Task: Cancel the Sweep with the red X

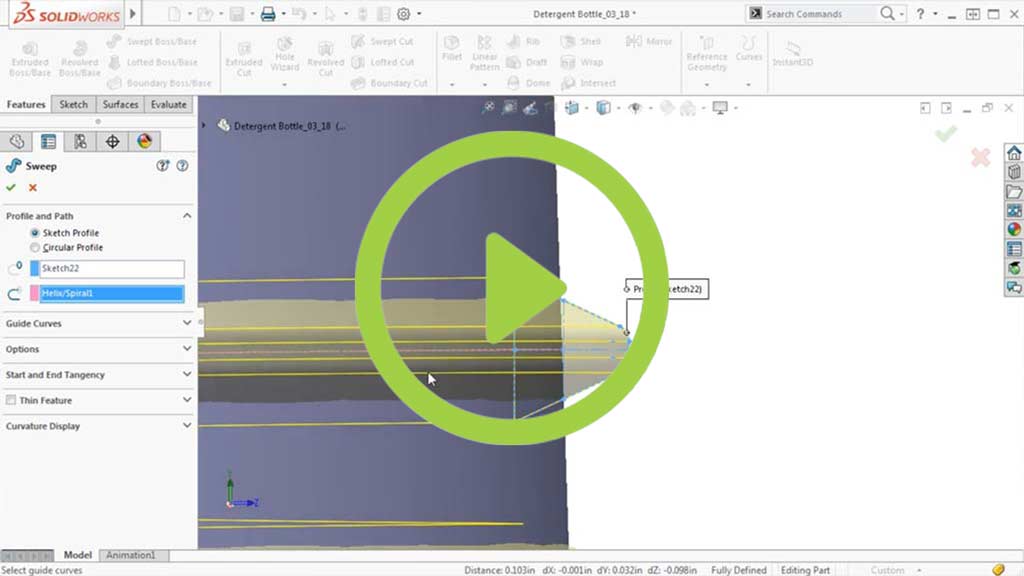Action: [33, 188]
